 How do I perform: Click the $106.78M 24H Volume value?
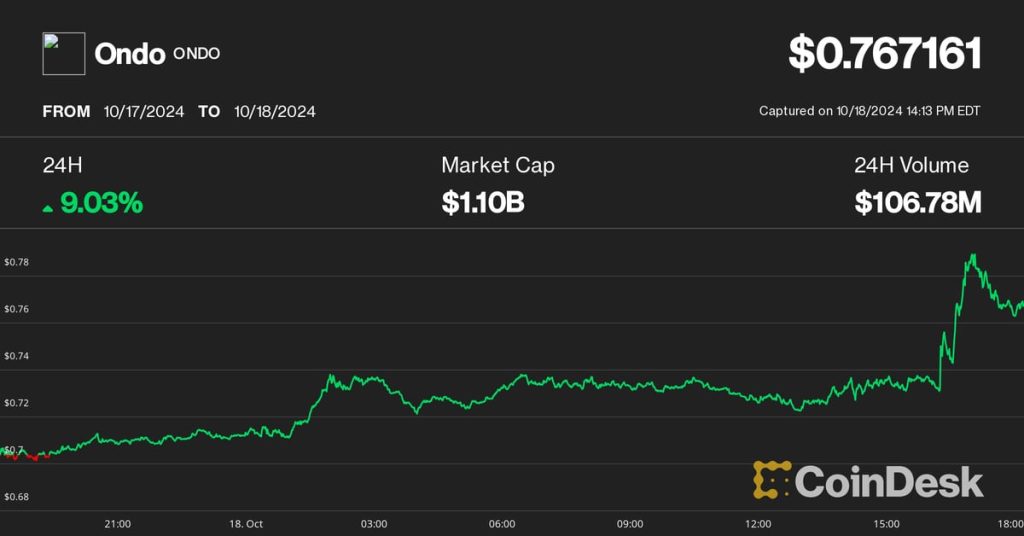click(x=917, y=204)
